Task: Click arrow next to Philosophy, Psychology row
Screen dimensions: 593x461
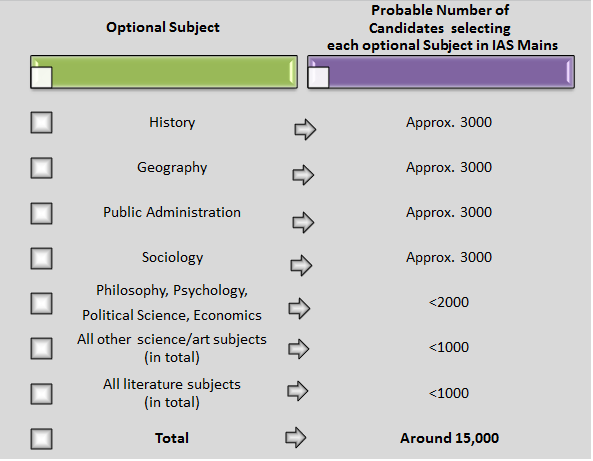Action: (x=299, y=309)
